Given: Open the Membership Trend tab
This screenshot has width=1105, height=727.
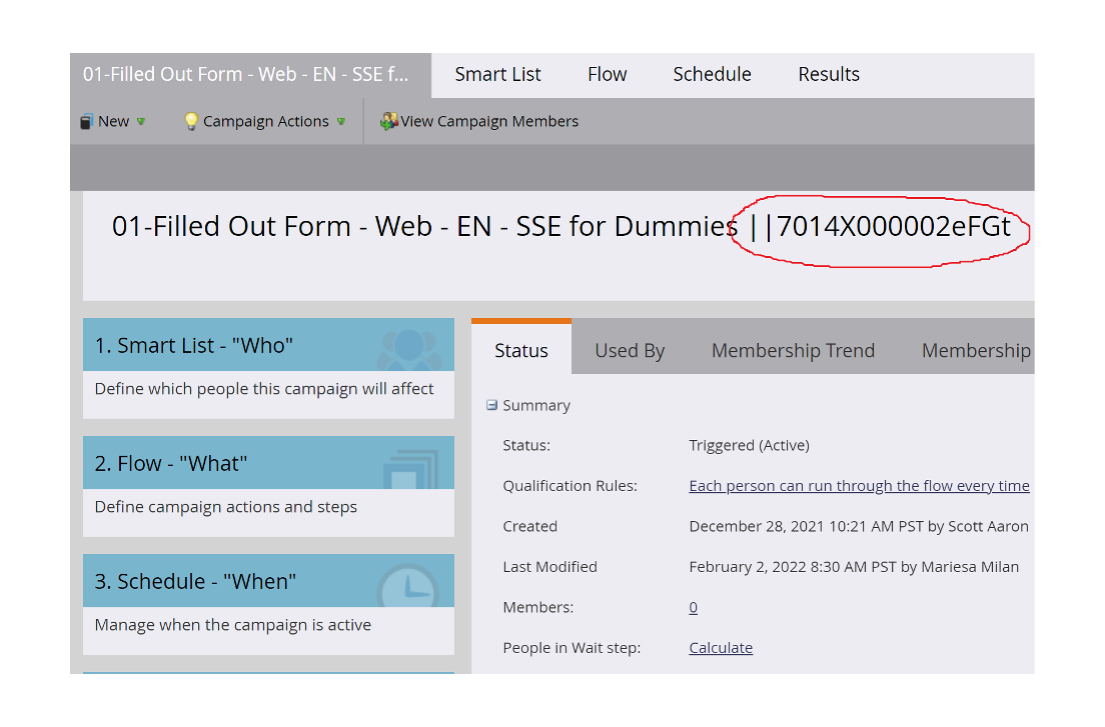Looking at the screenshot, I should [793, 351].
